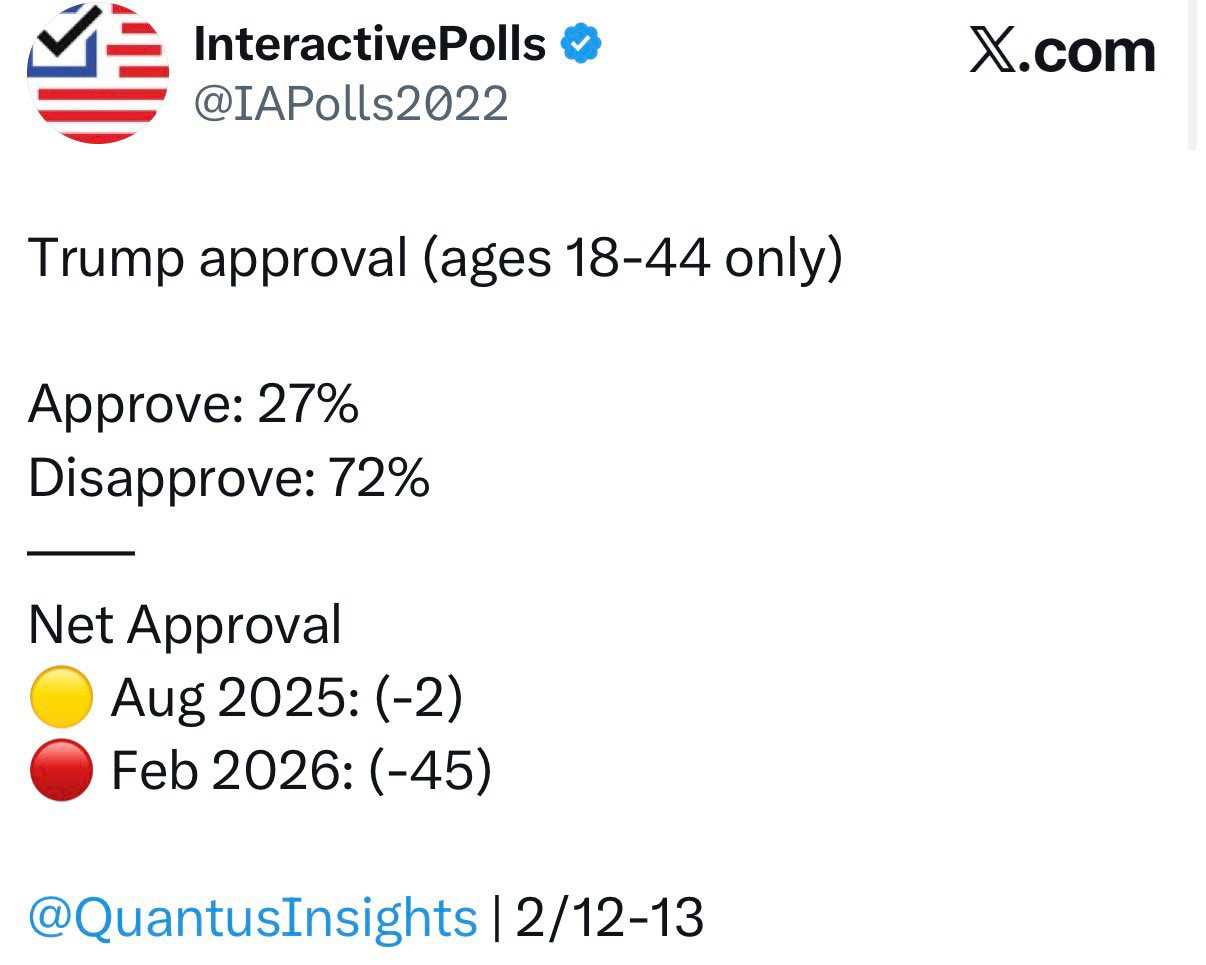Click the "Disapprove: 72%" line
Image resolution: width=1206 pixels, height=965 pixels.
(229, 479)
